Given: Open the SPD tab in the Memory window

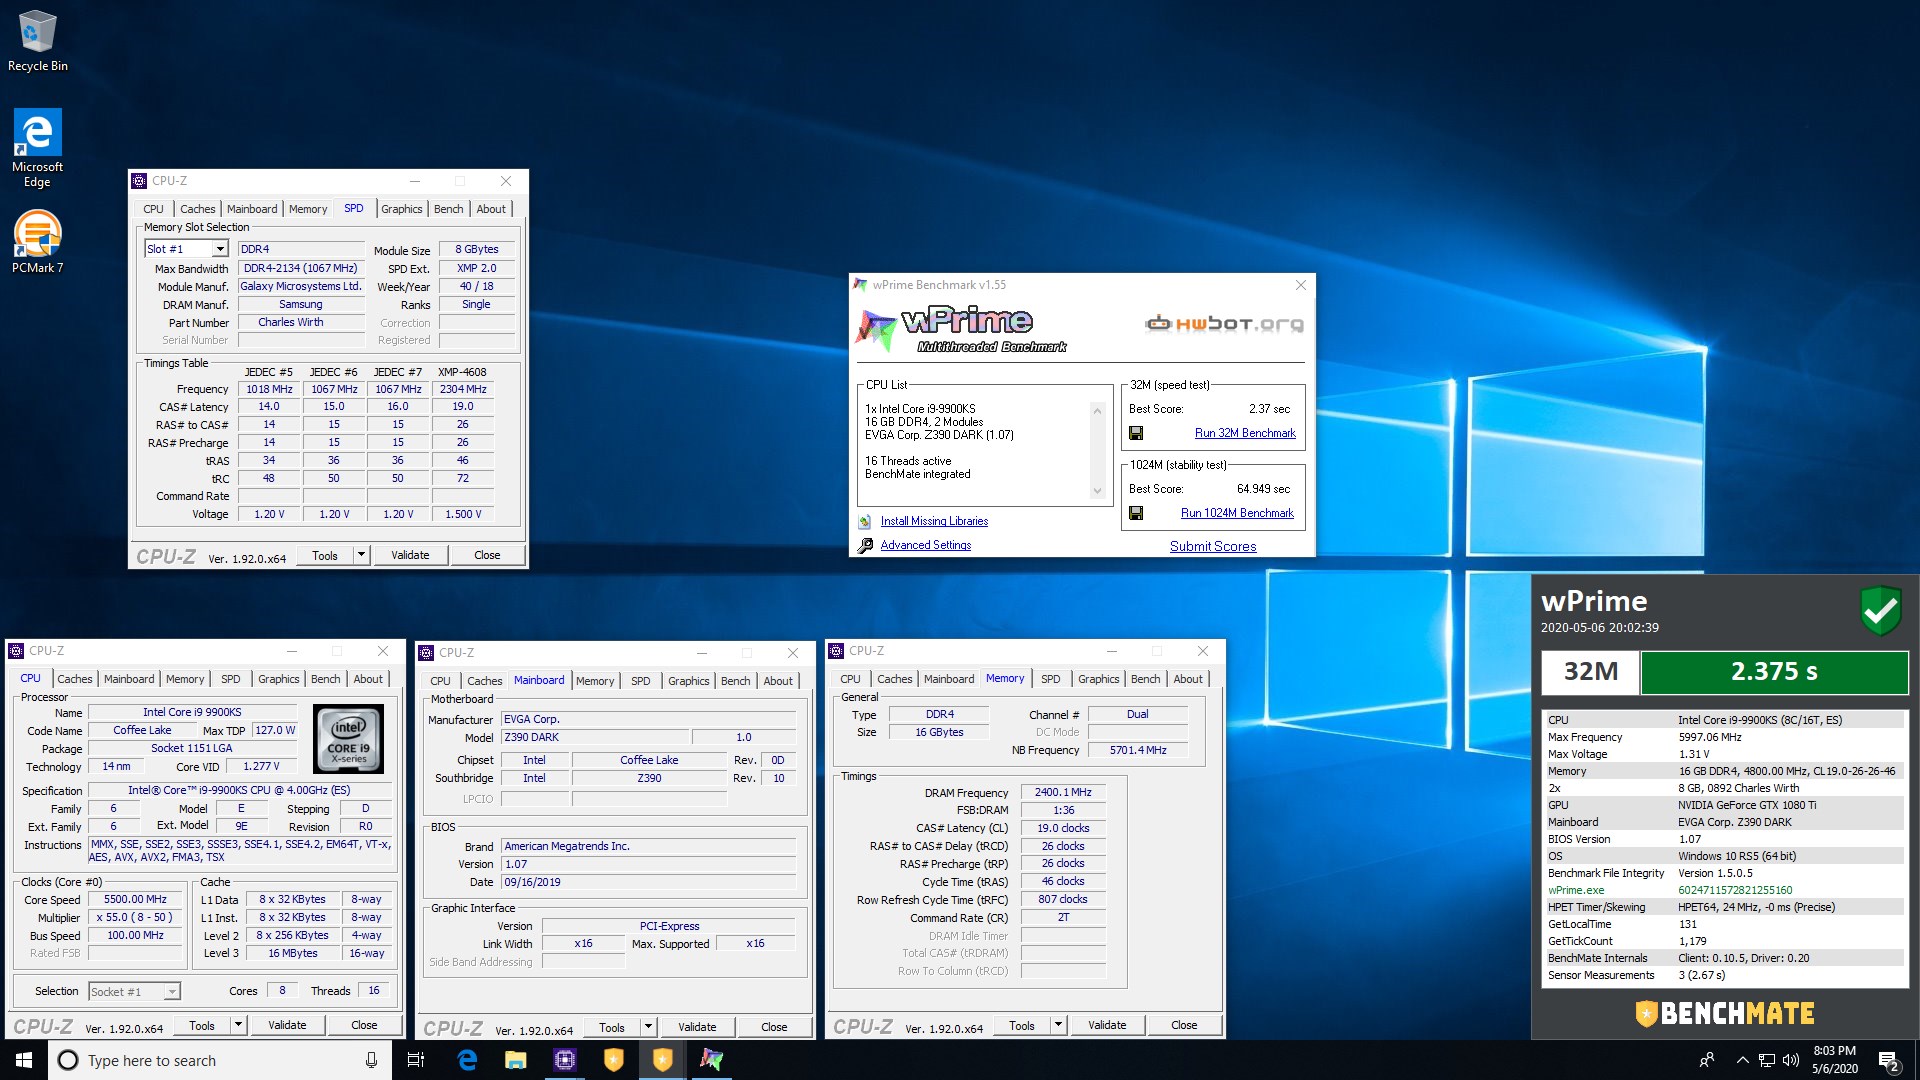Looking at the screenshot, I should (1050, 679).
